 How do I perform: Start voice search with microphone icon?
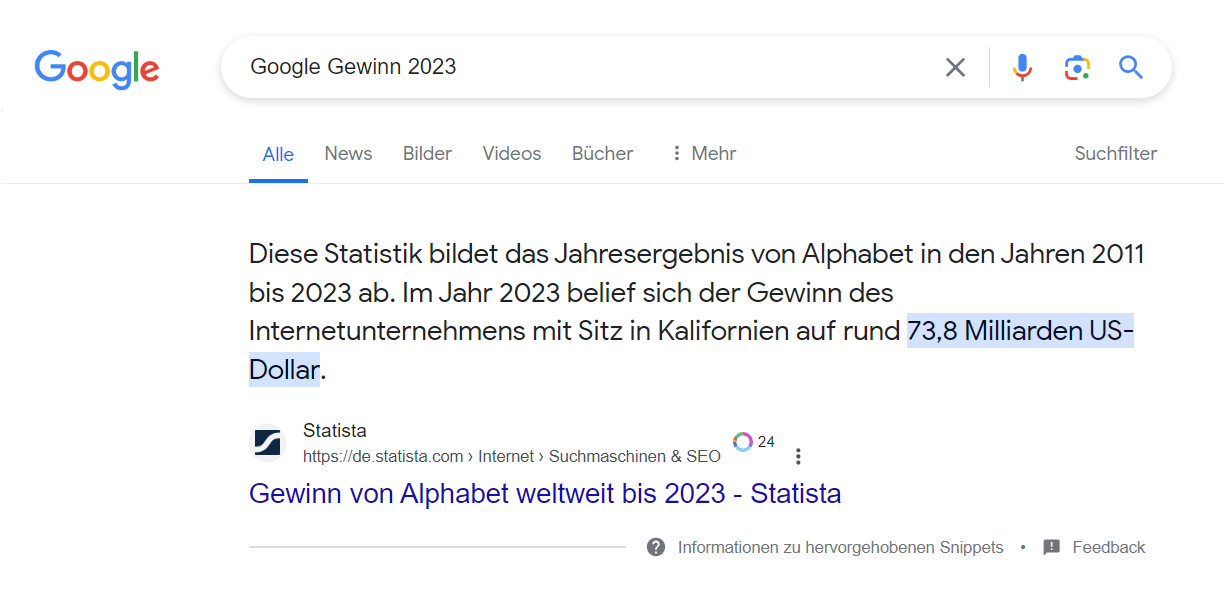[1022, 67]
